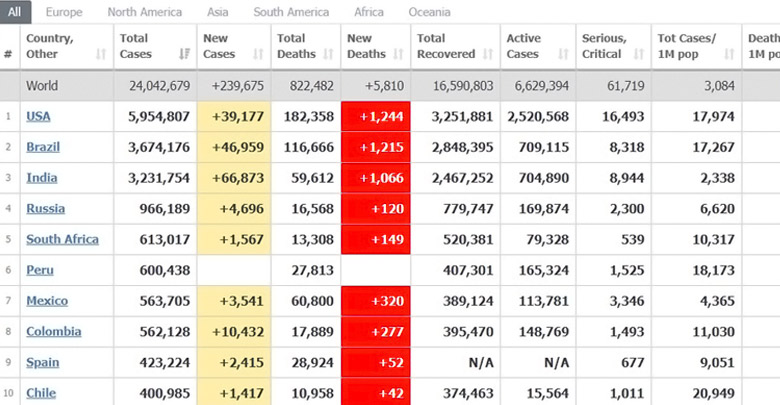Click the Brazil country link
The width and height of the screenshot is (780, 405).
43,147
